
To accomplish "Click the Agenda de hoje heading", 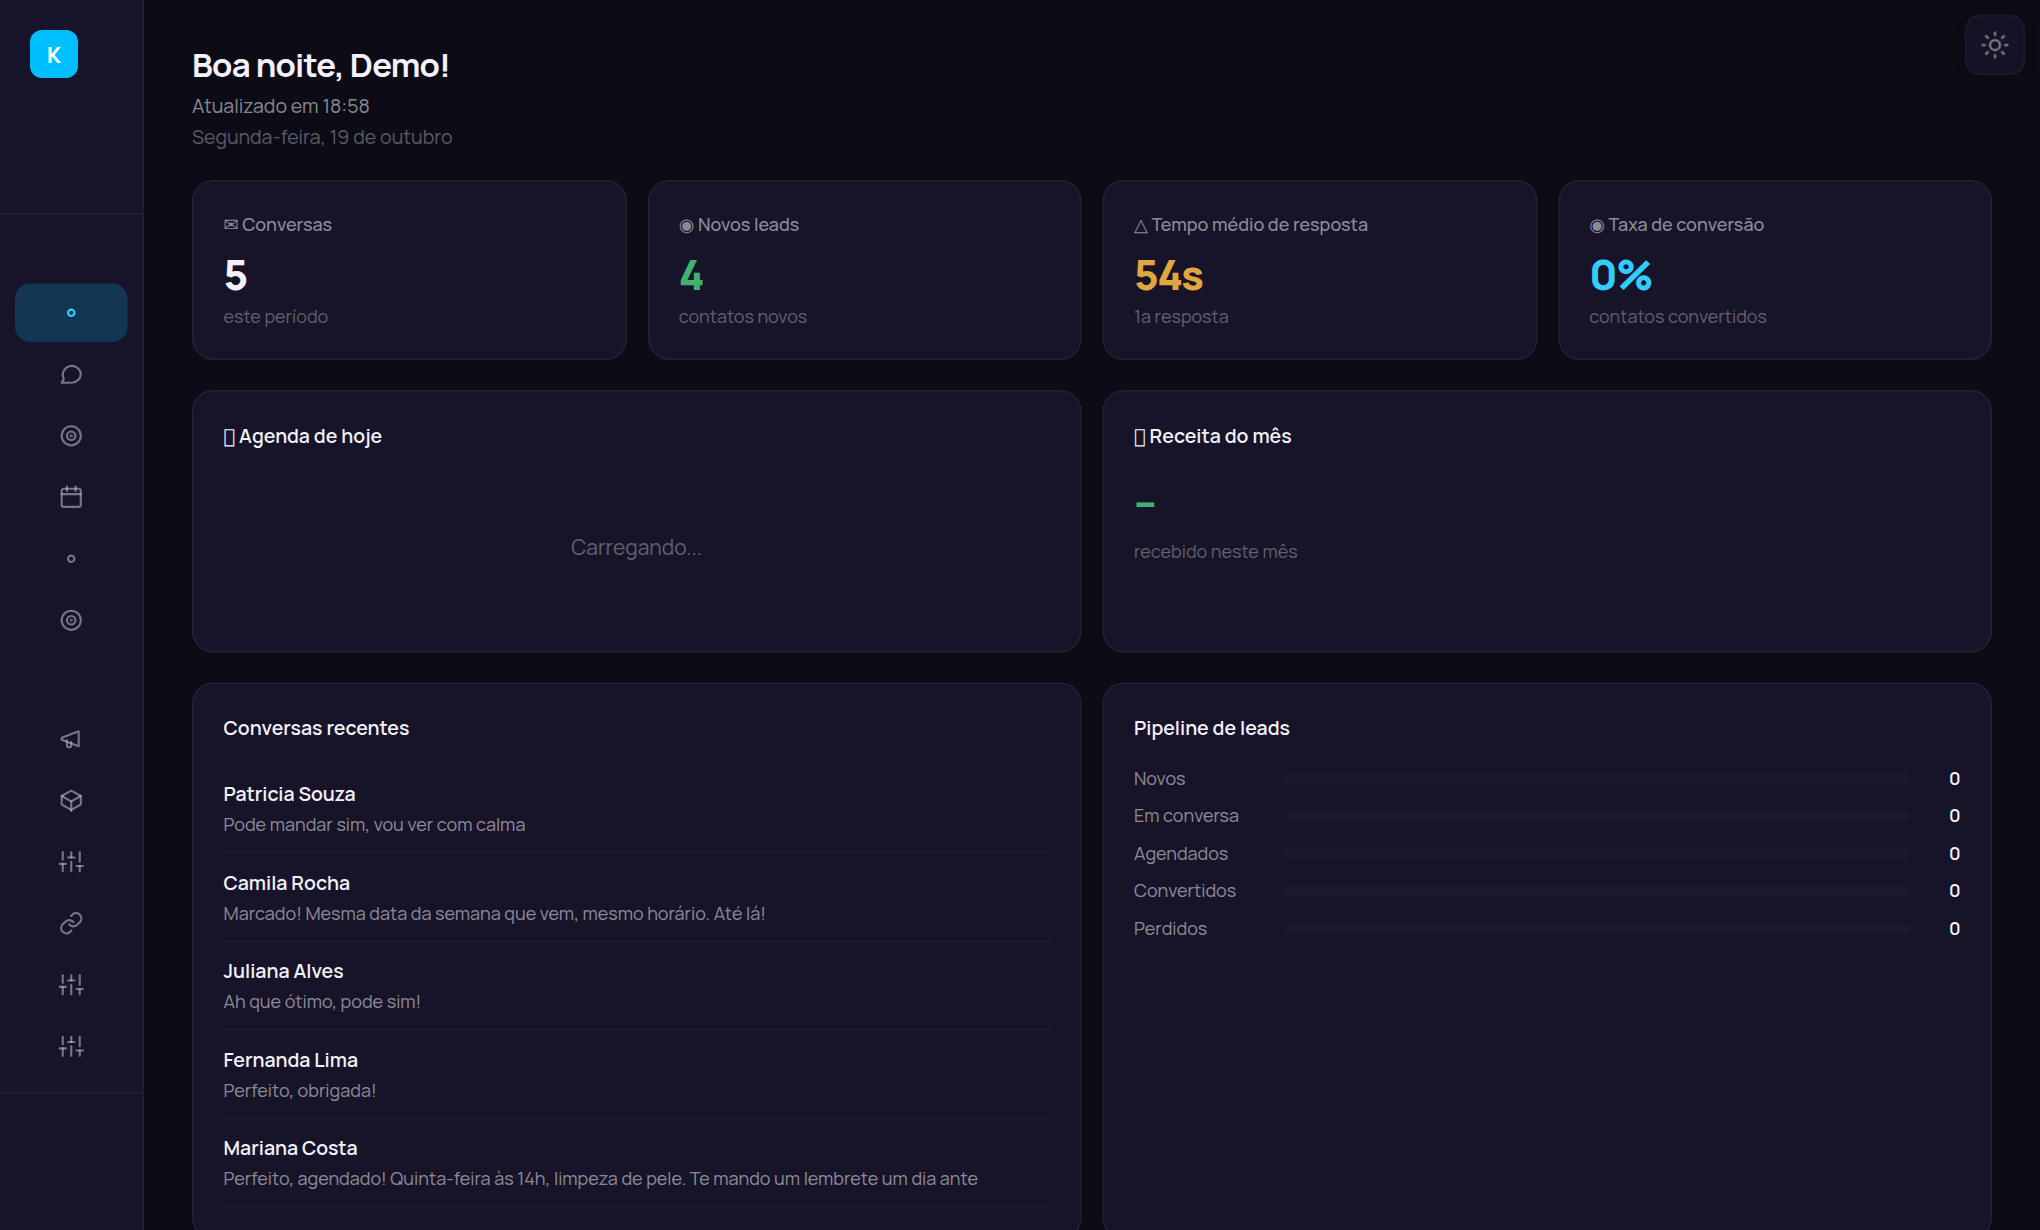I will pos(303,436).
